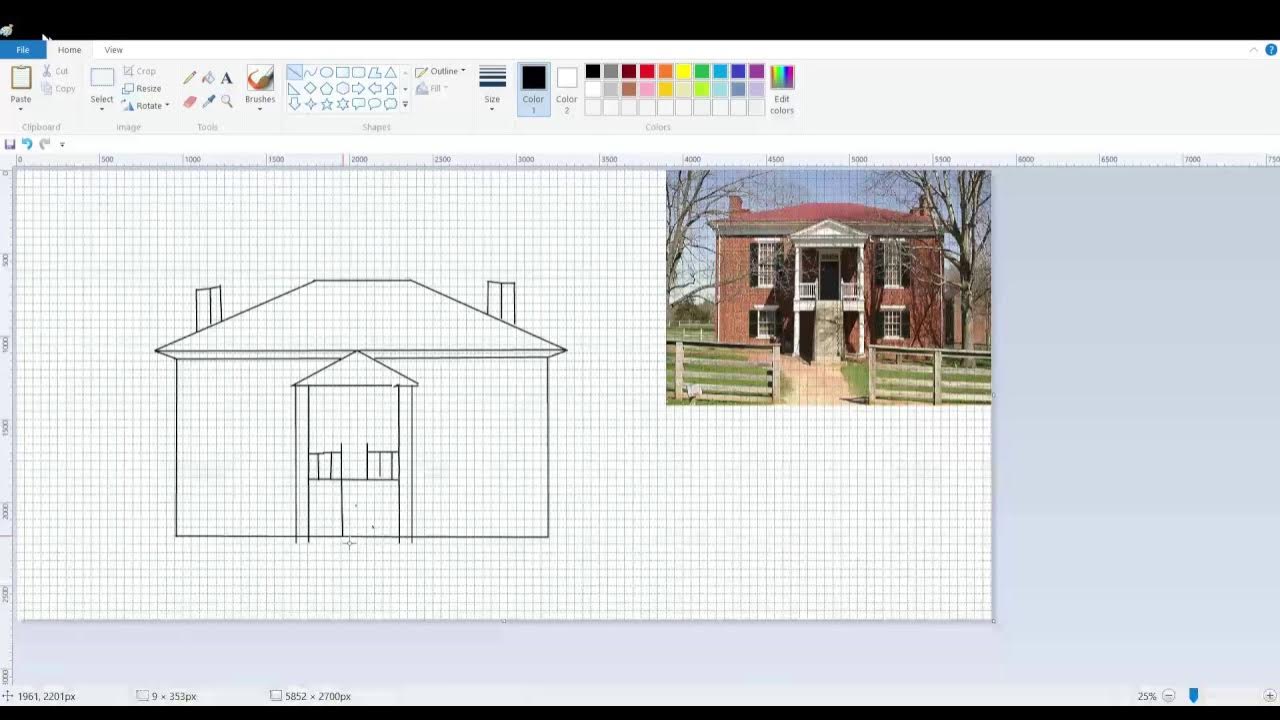Switch to the View tab
The width and height of the screenshot is (1280, 720).
(x=113, y=50)
